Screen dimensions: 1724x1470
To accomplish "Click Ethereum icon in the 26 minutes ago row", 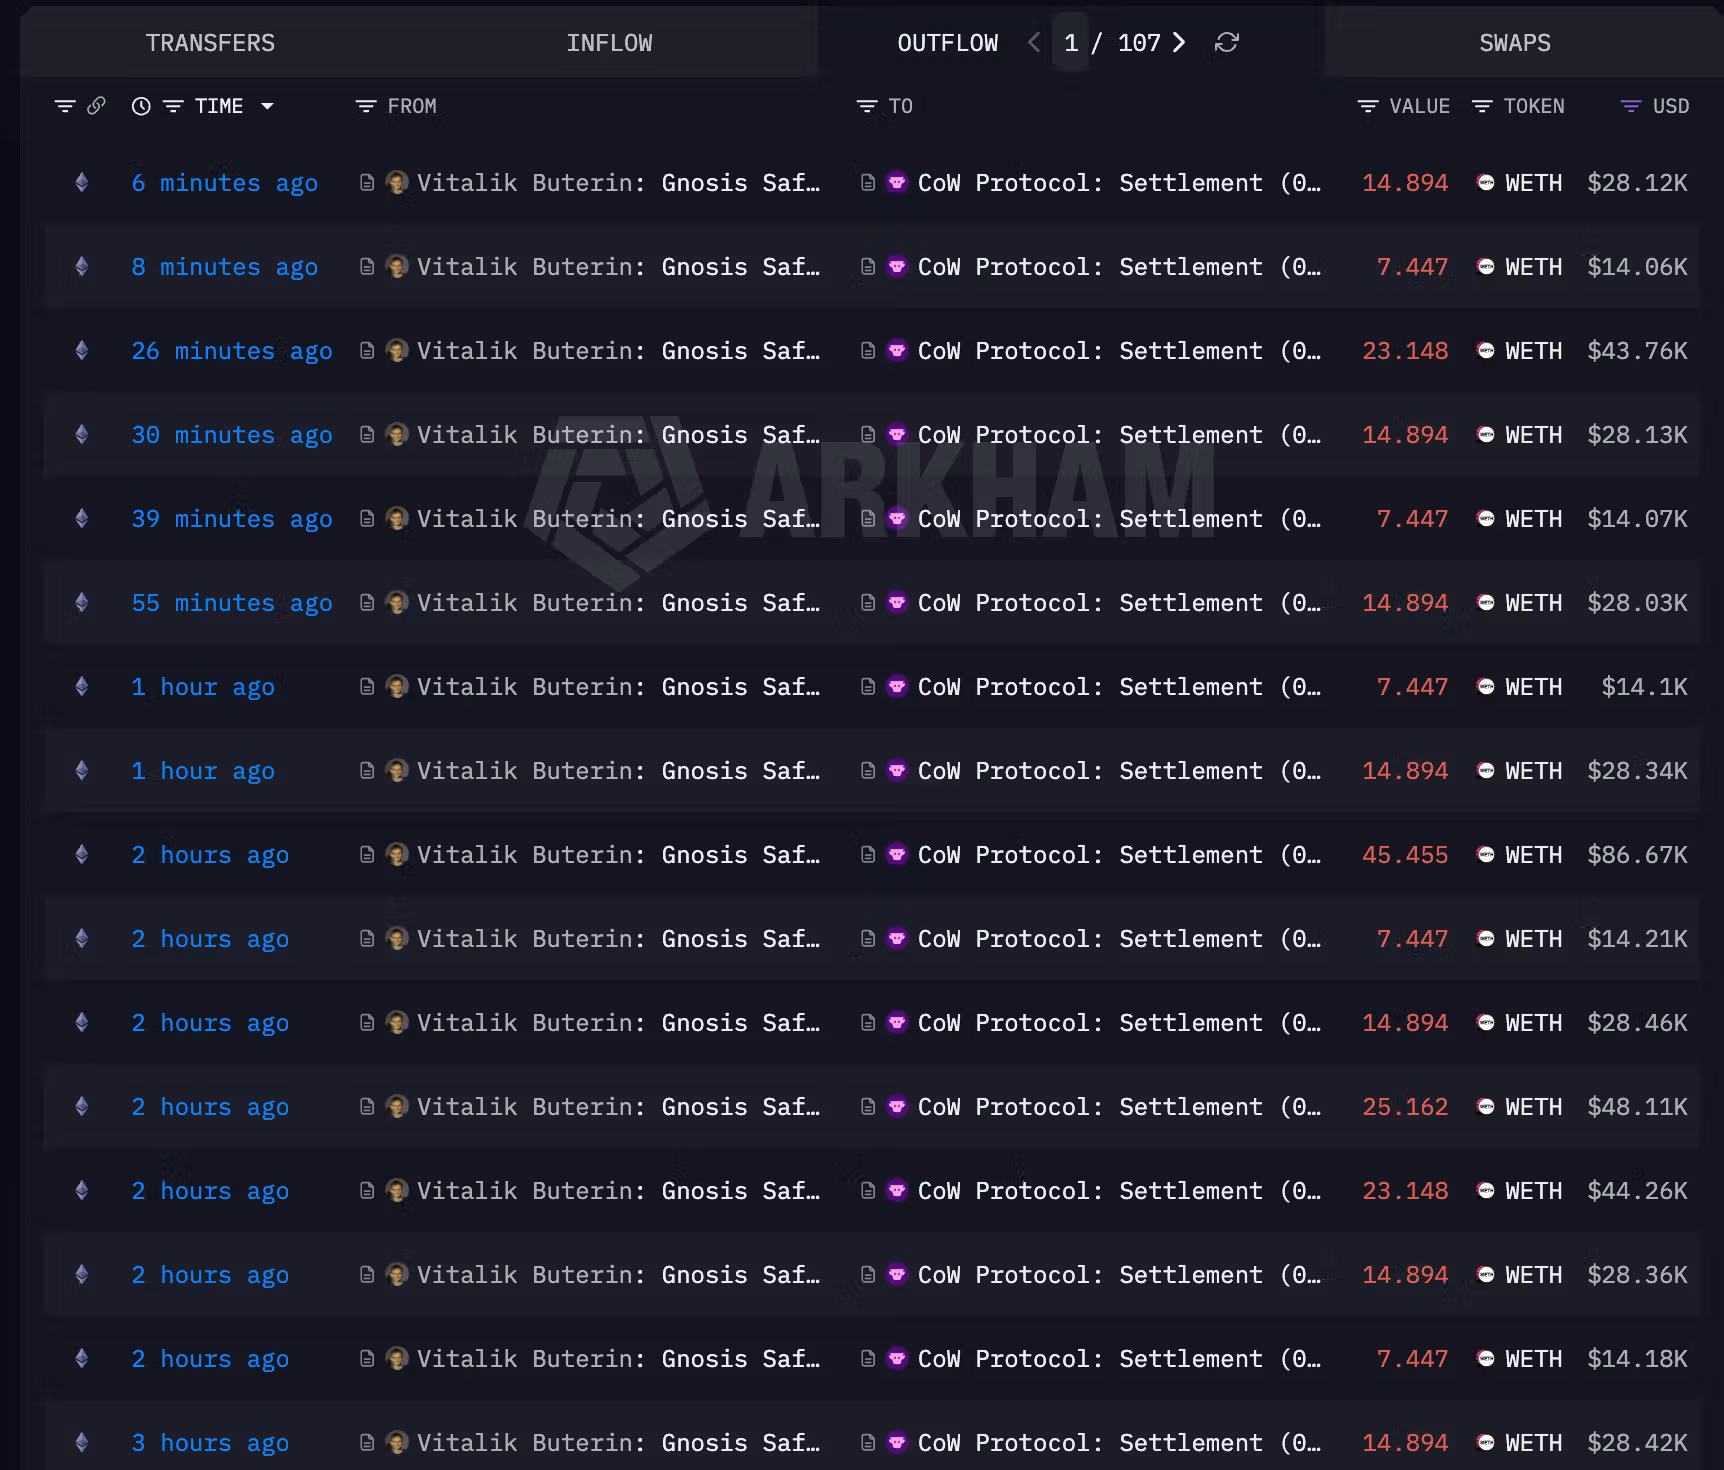I will coord(82,350).
